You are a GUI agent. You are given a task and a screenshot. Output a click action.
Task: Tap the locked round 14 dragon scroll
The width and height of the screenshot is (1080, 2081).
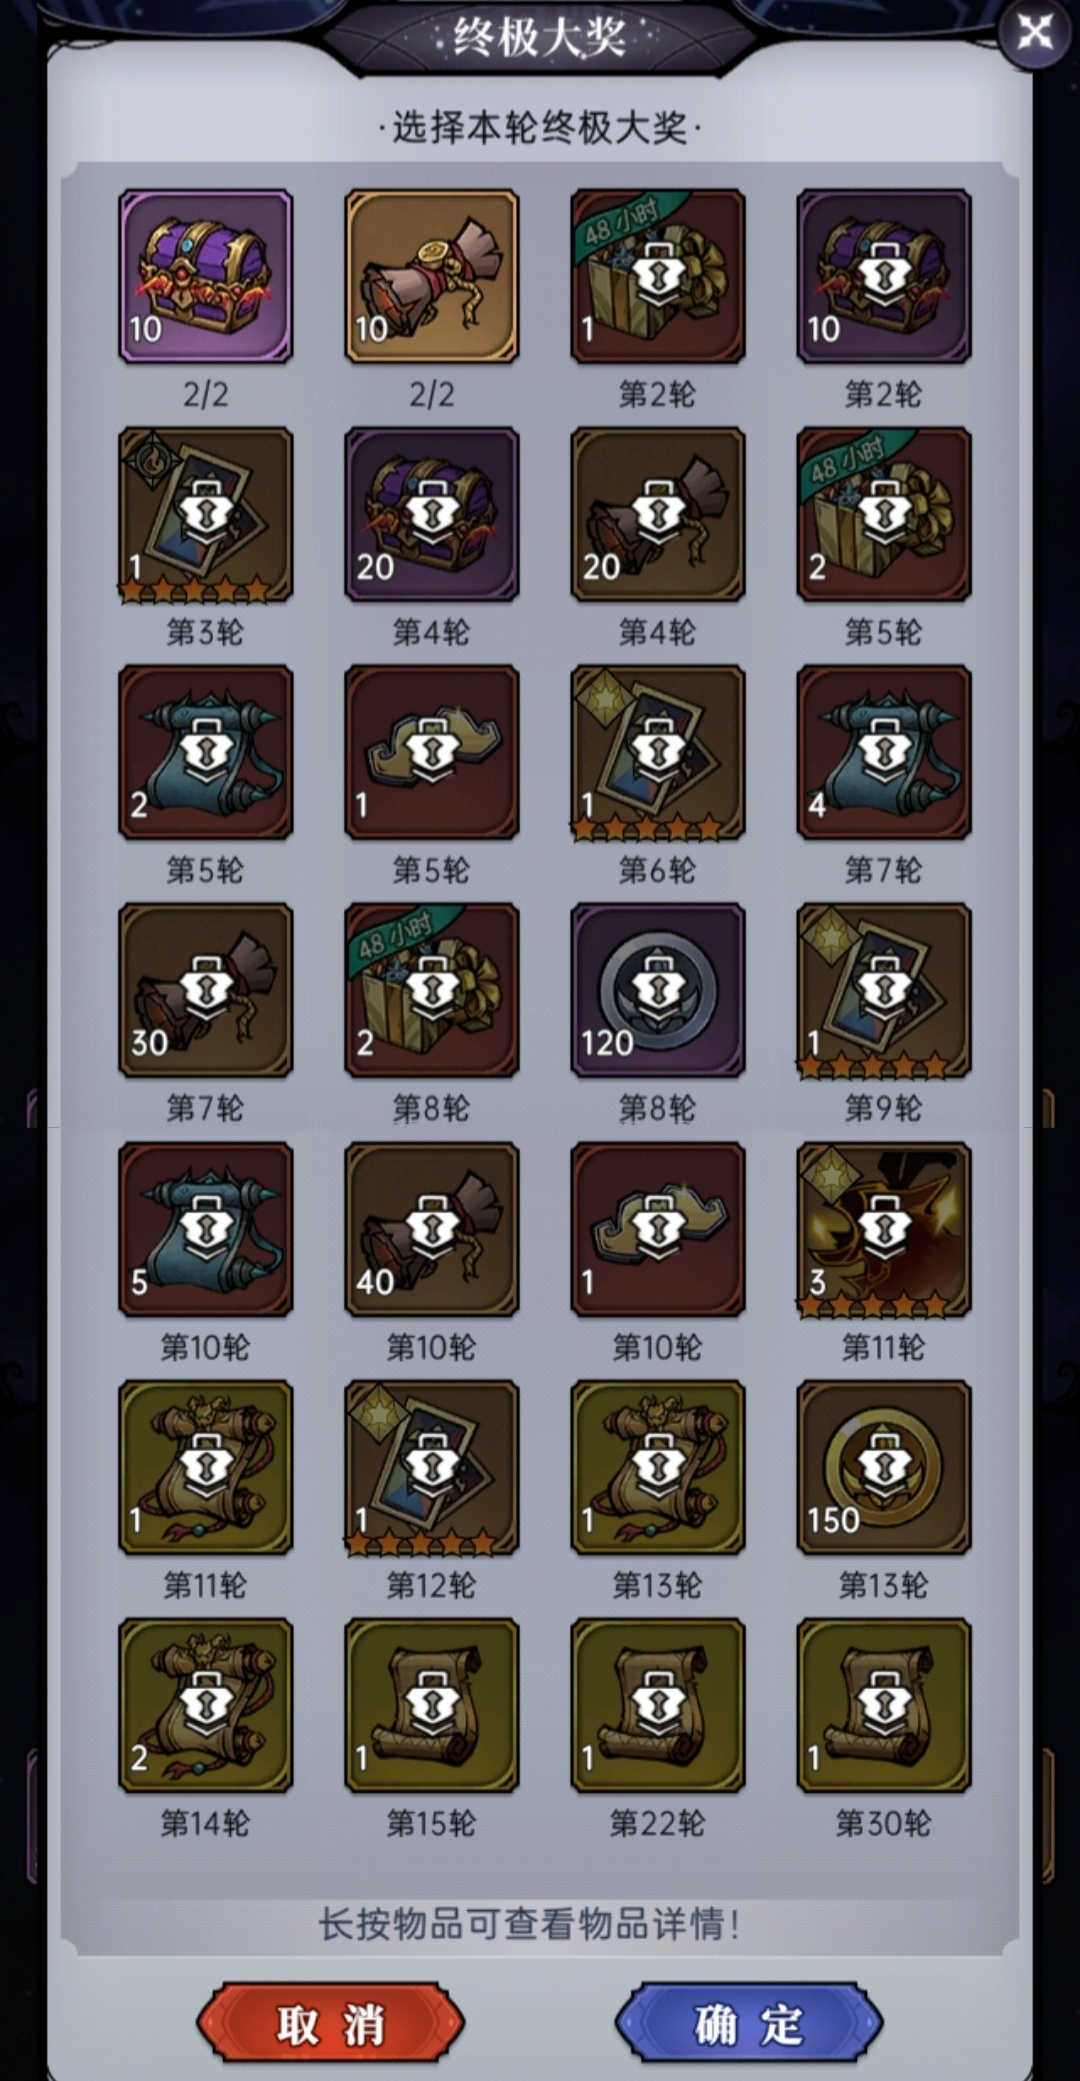[x=205, y=1705]
